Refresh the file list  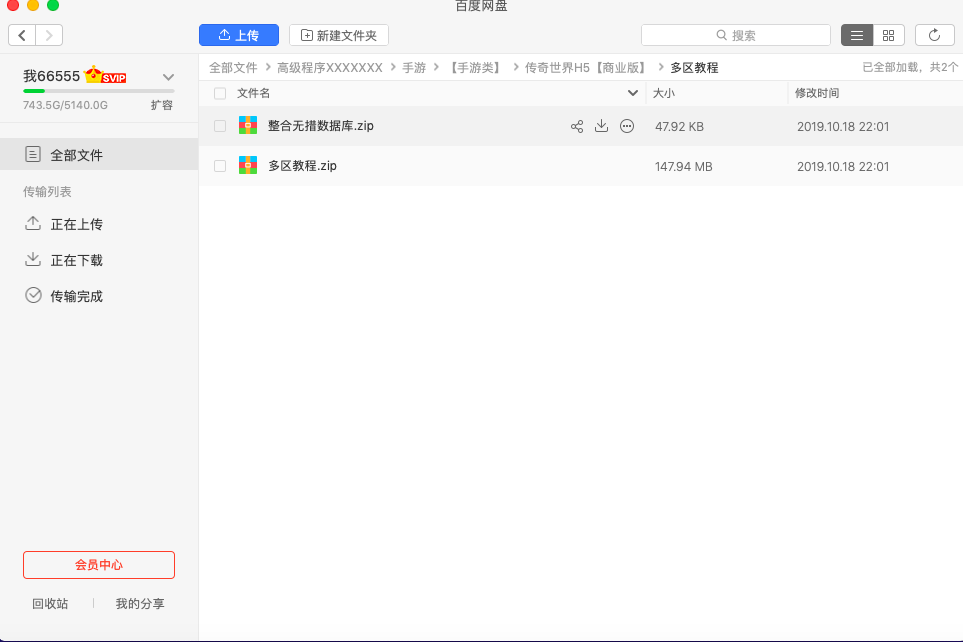pyautogui.click(x=934, y=35)
